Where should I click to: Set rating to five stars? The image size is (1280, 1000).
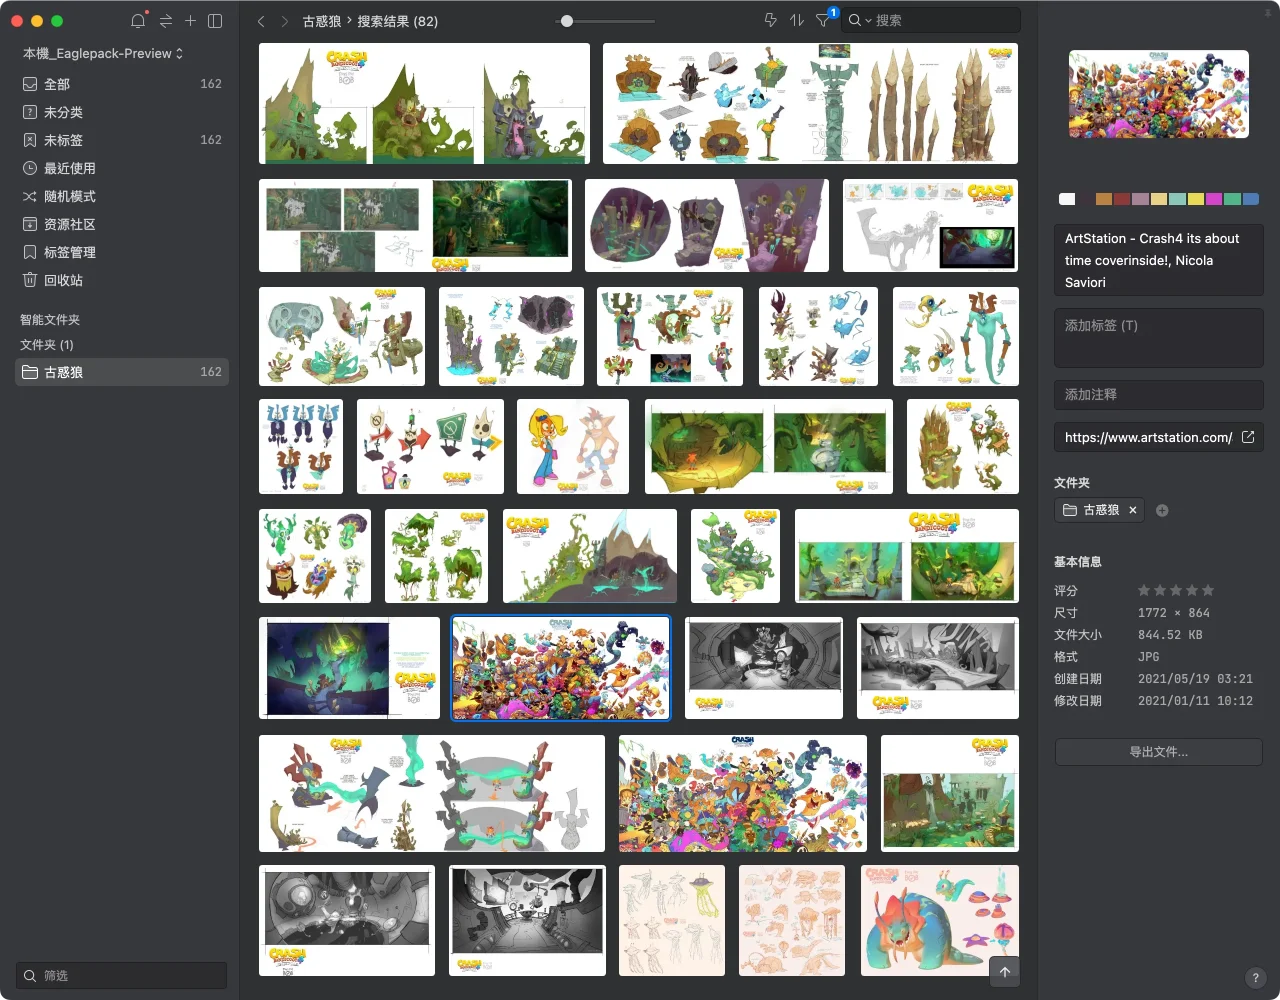click(1208, 590)
